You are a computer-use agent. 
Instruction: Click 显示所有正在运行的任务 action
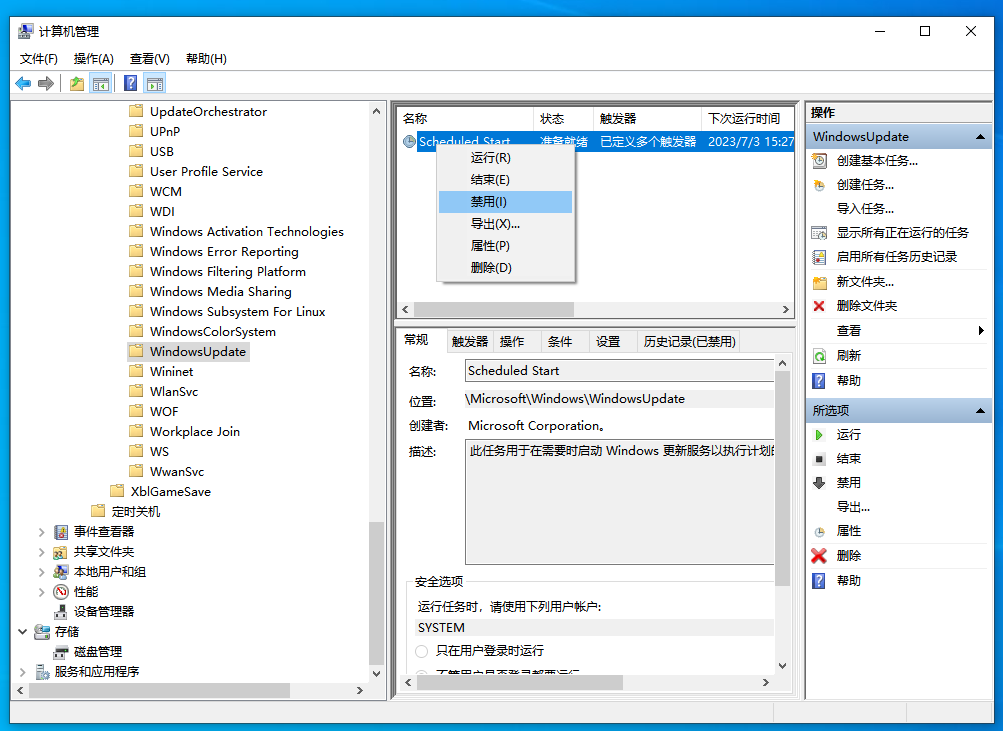(902, 232)
